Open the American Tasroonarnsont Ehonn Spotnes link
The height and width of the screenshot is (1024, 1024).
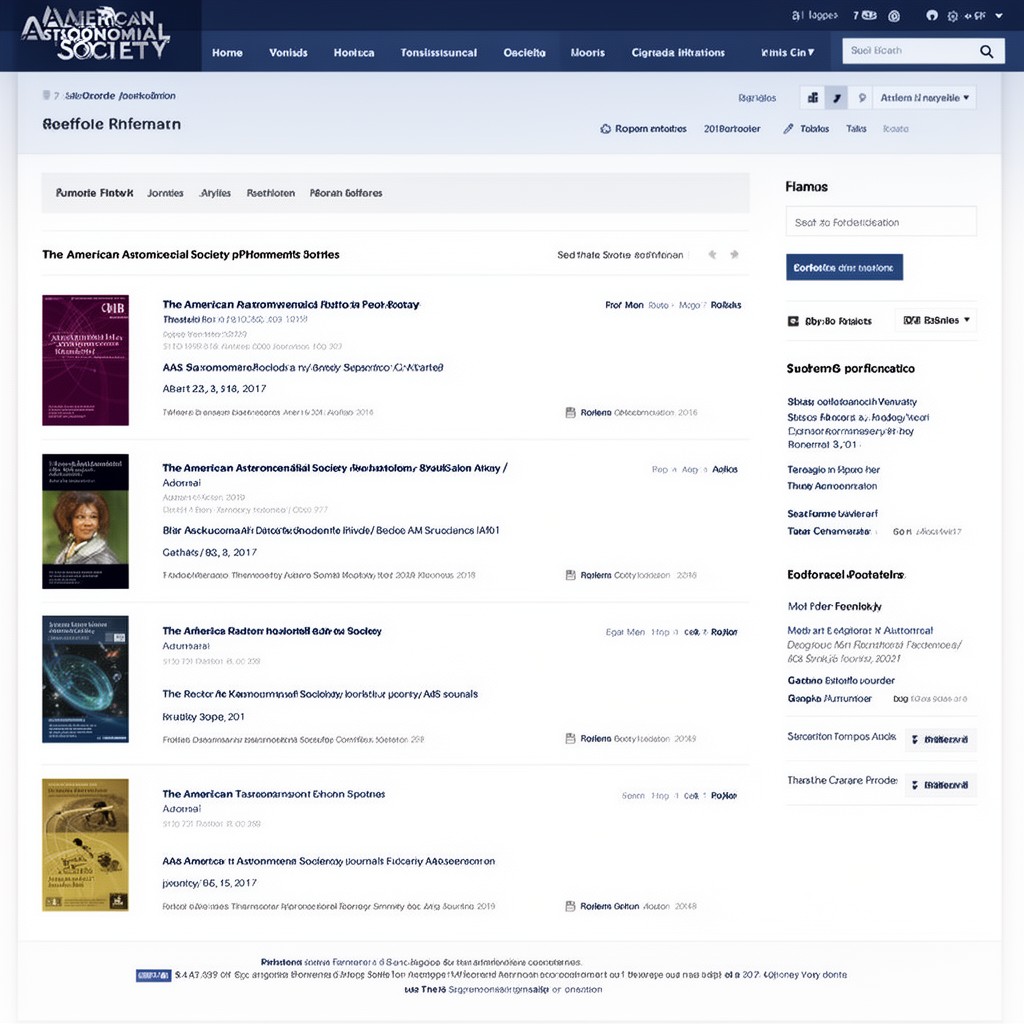tap(274, 794)
